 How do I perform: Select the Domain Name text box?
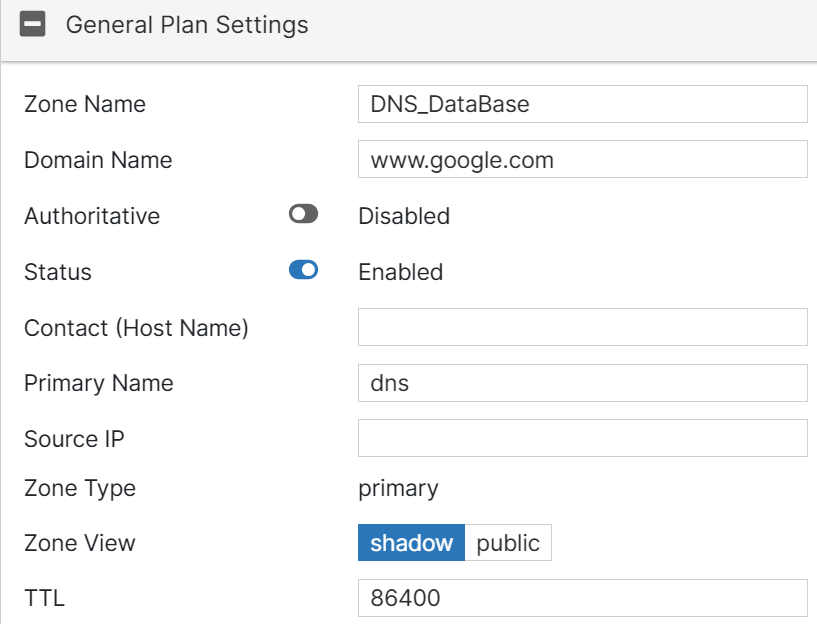pos(582,159)
